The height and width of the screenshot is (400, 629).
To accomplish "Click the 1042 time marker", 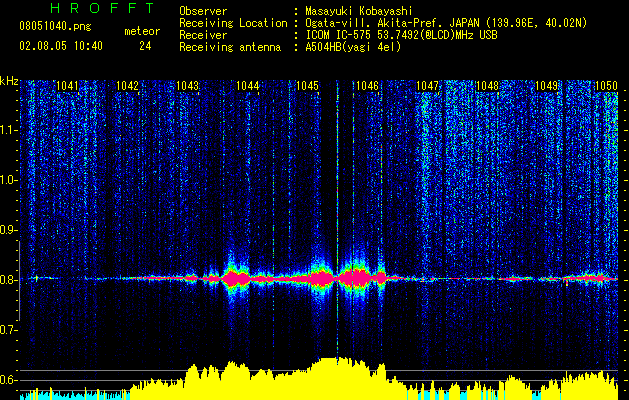I will pos(127,86).
